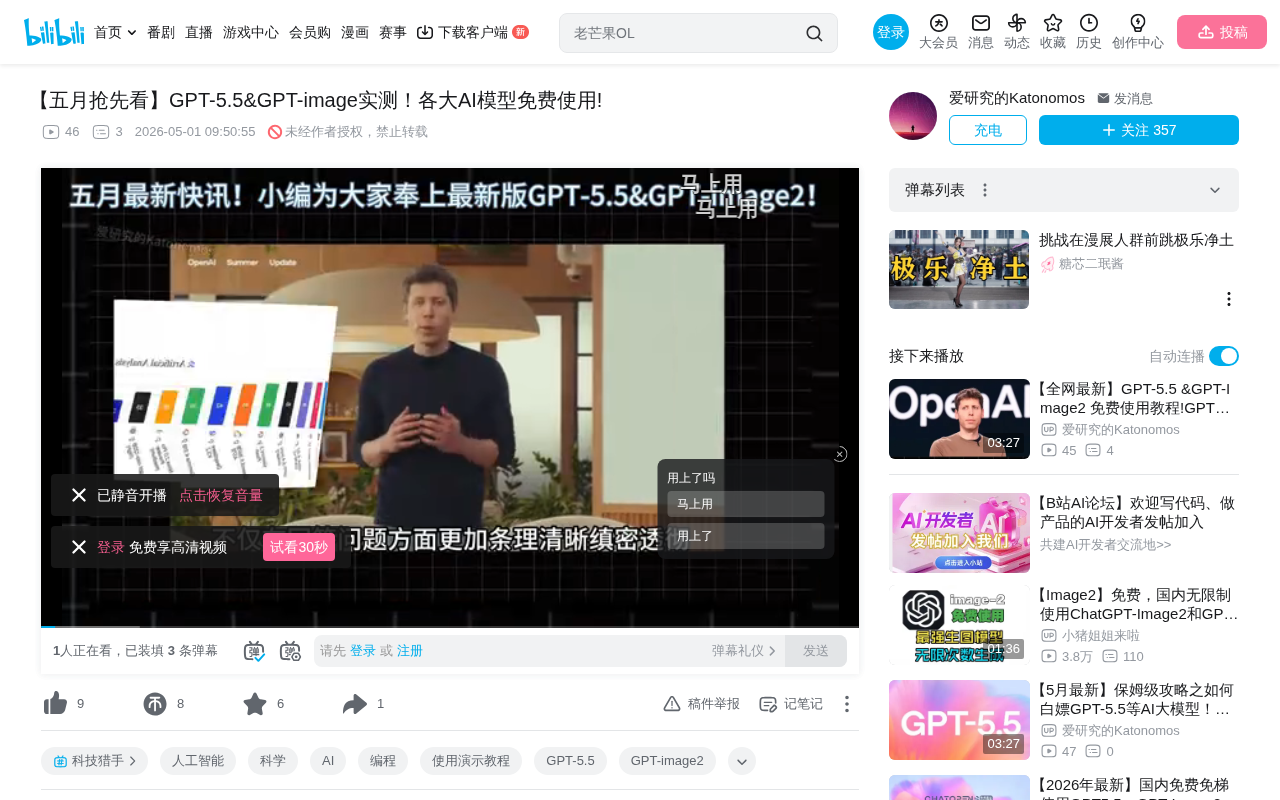Vote 马上用 in the poll

(x=746, y=504)
